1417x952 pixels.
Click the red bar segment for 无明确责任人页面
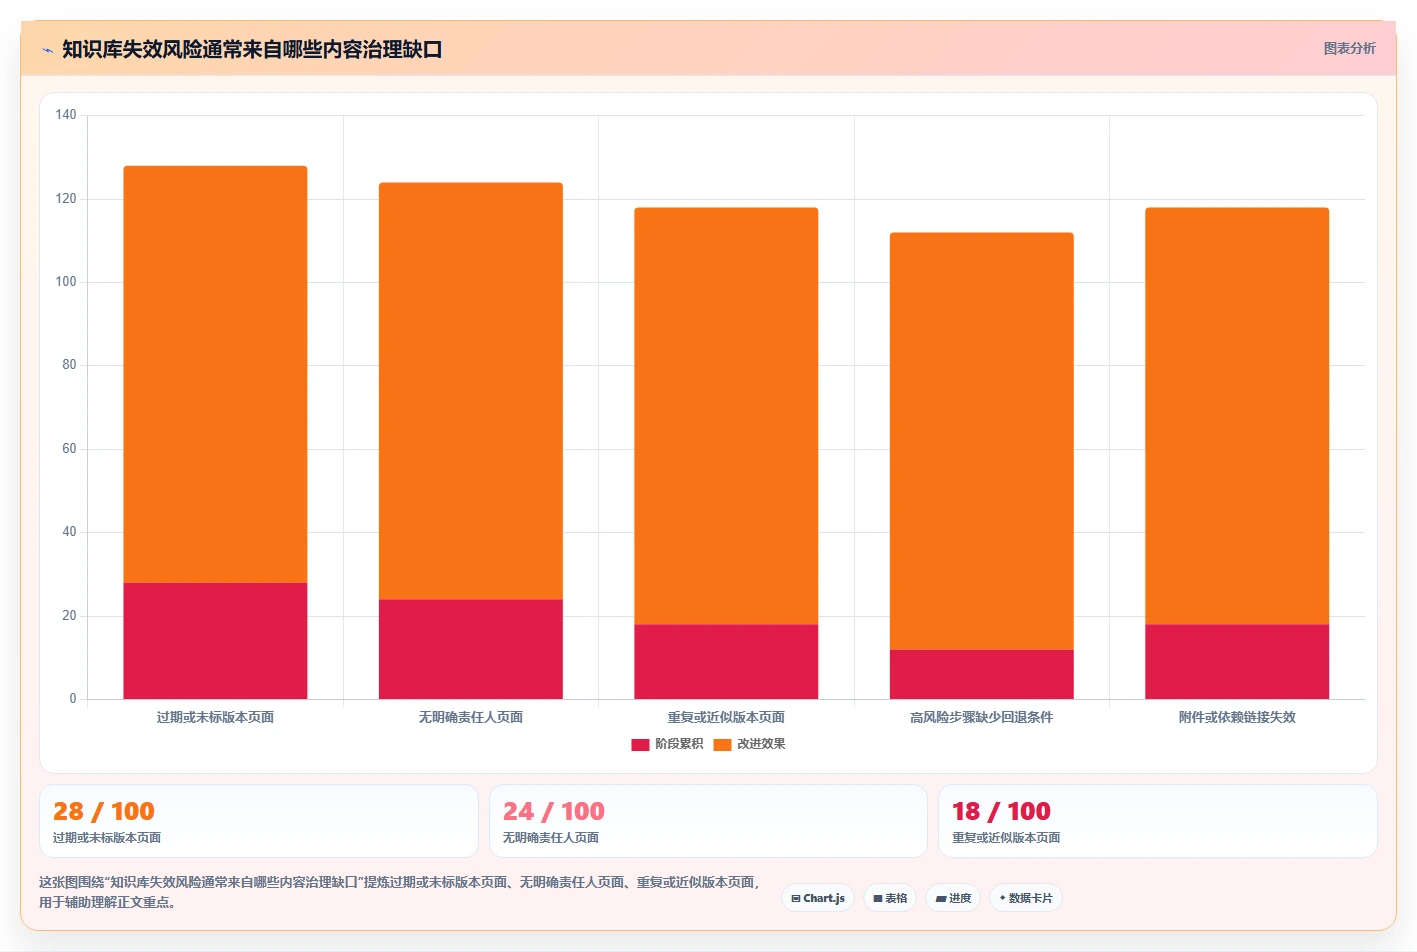click(x=471, y=649)
